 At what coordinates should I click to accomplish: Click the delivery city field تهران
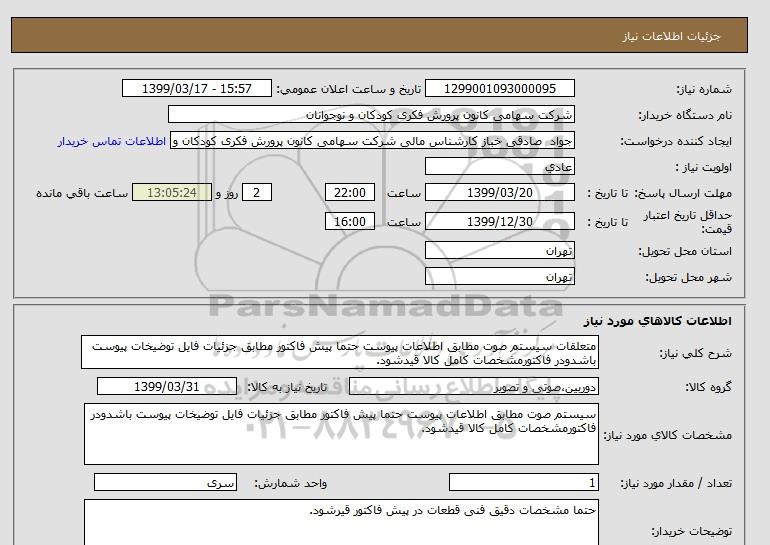[499, 276]
